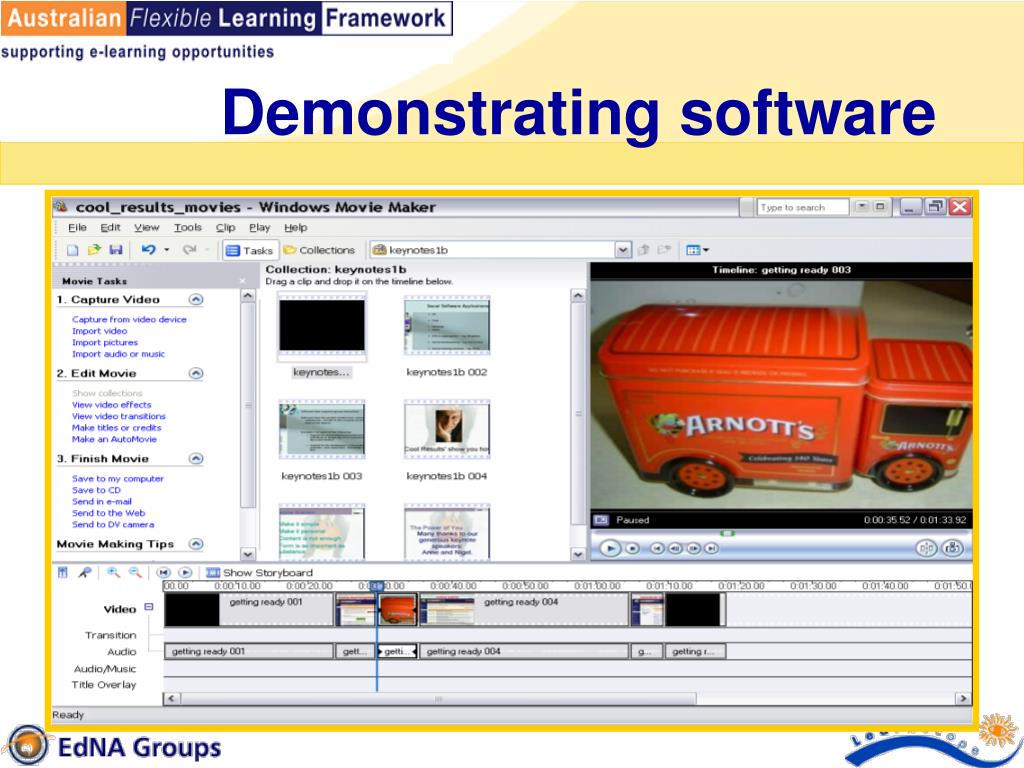
Task: Open View video effects
Action: 112,405
